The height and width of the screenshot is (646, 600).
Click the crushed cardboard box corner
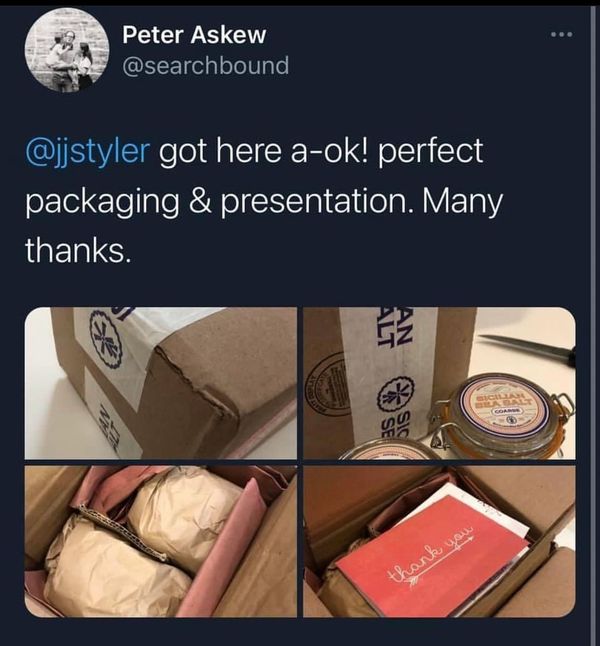tap(194, 379)
